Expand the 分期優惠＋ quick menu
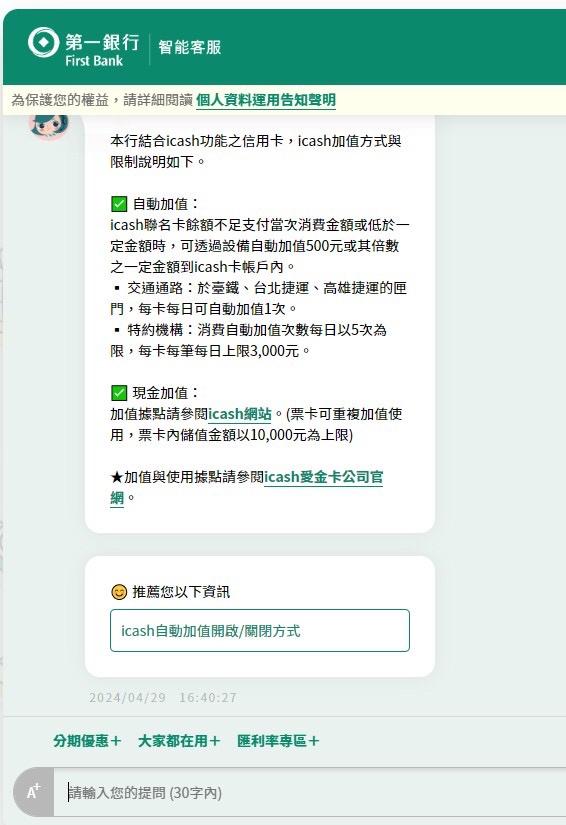The image size is (566, 825). pos(87,741)
